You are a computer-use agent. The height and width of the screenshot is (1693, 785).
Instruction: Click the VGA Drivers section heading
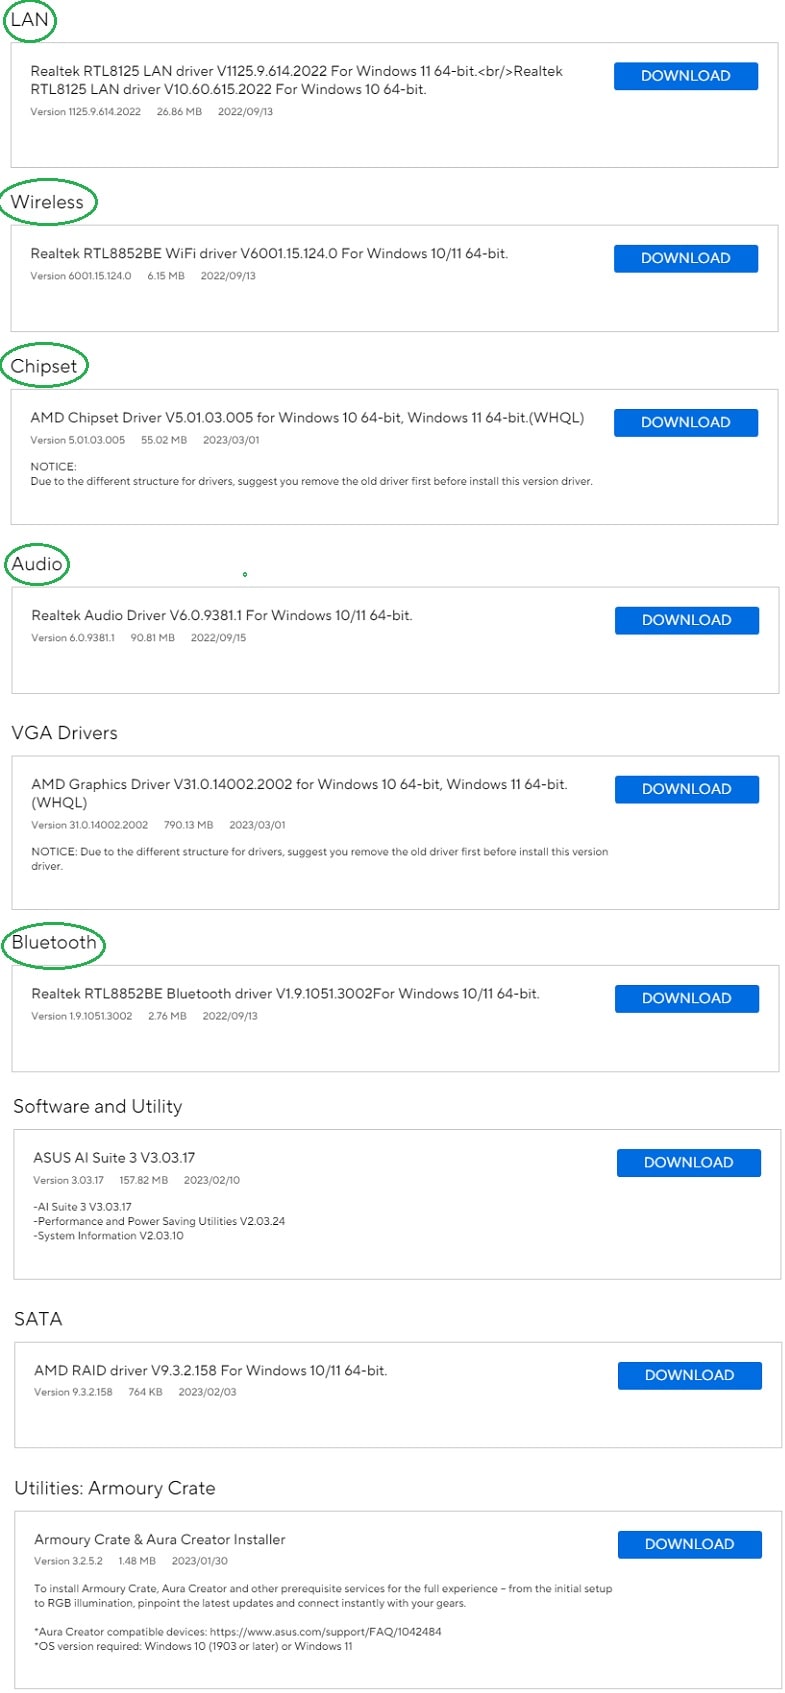tap(64, 733)
